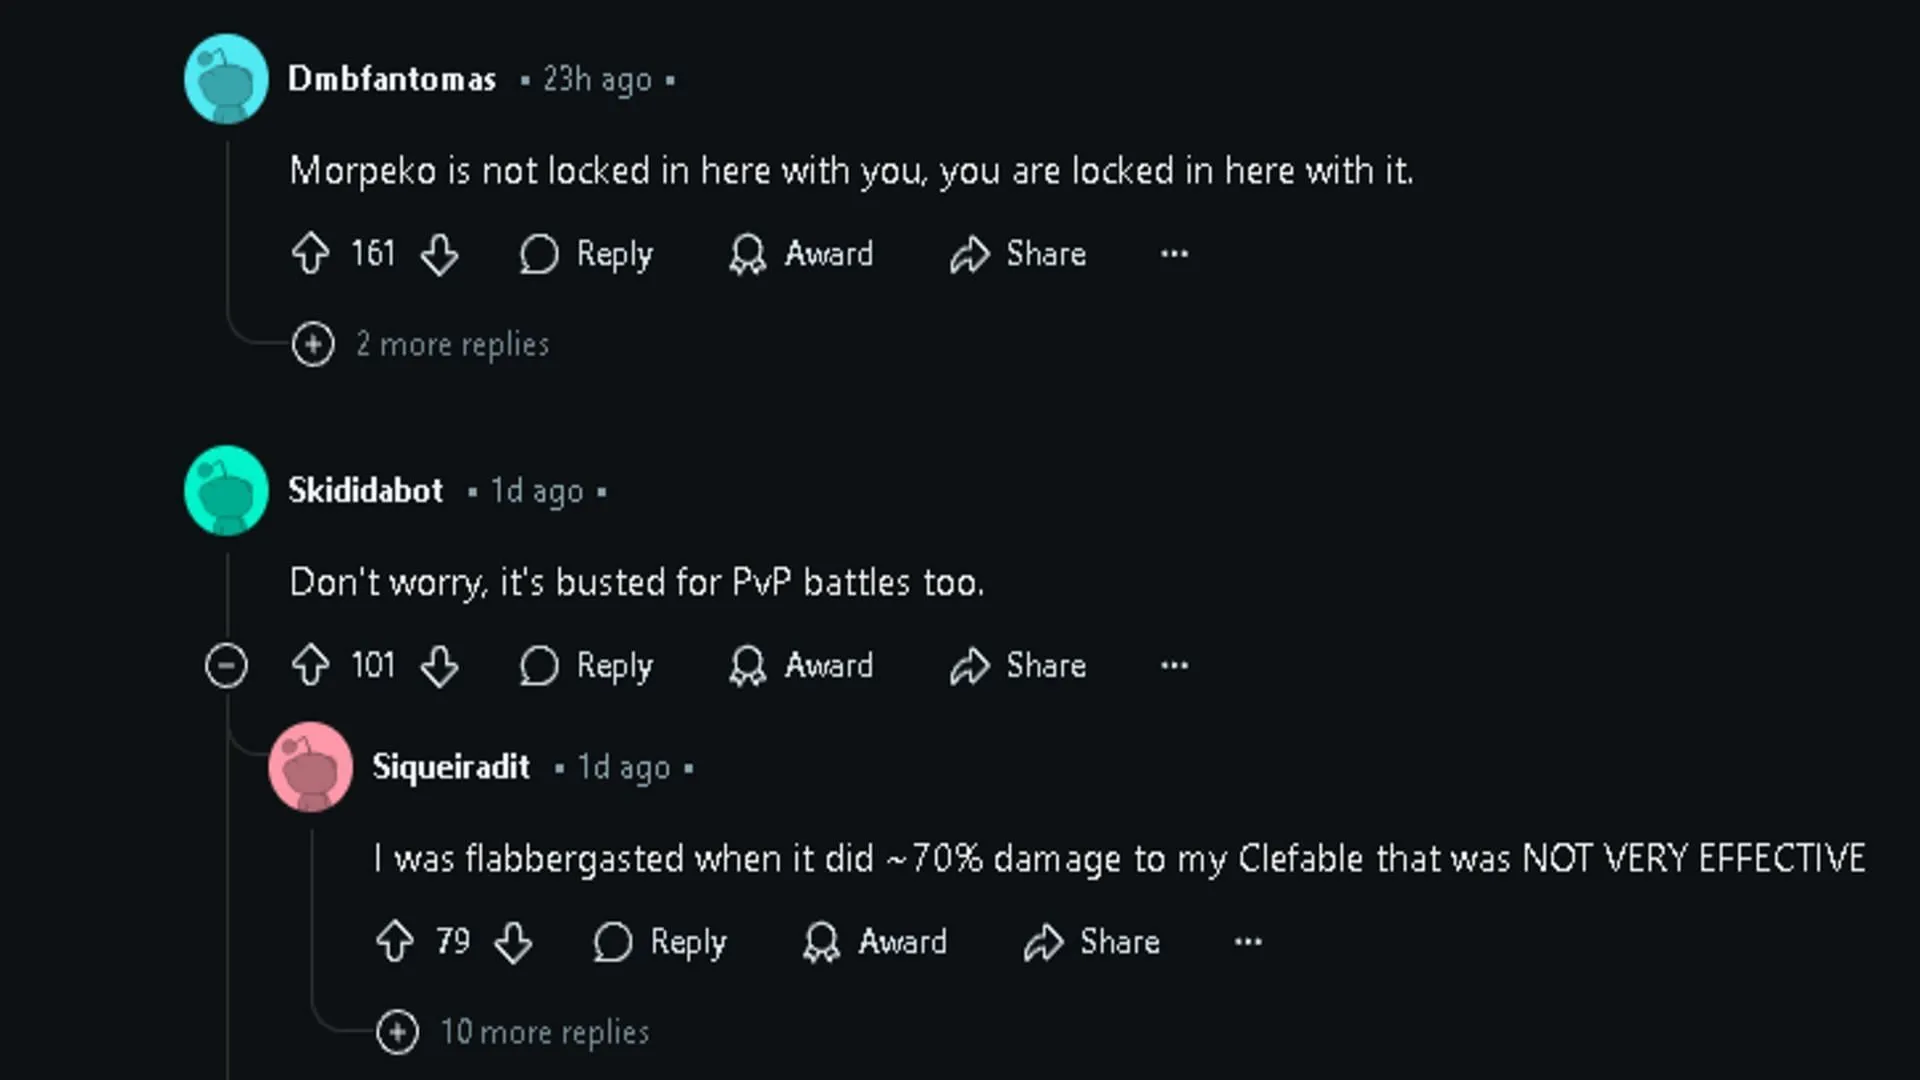
Task: Toggle collapse on Skididabot thread via minus icon
Action: point(225,665)
